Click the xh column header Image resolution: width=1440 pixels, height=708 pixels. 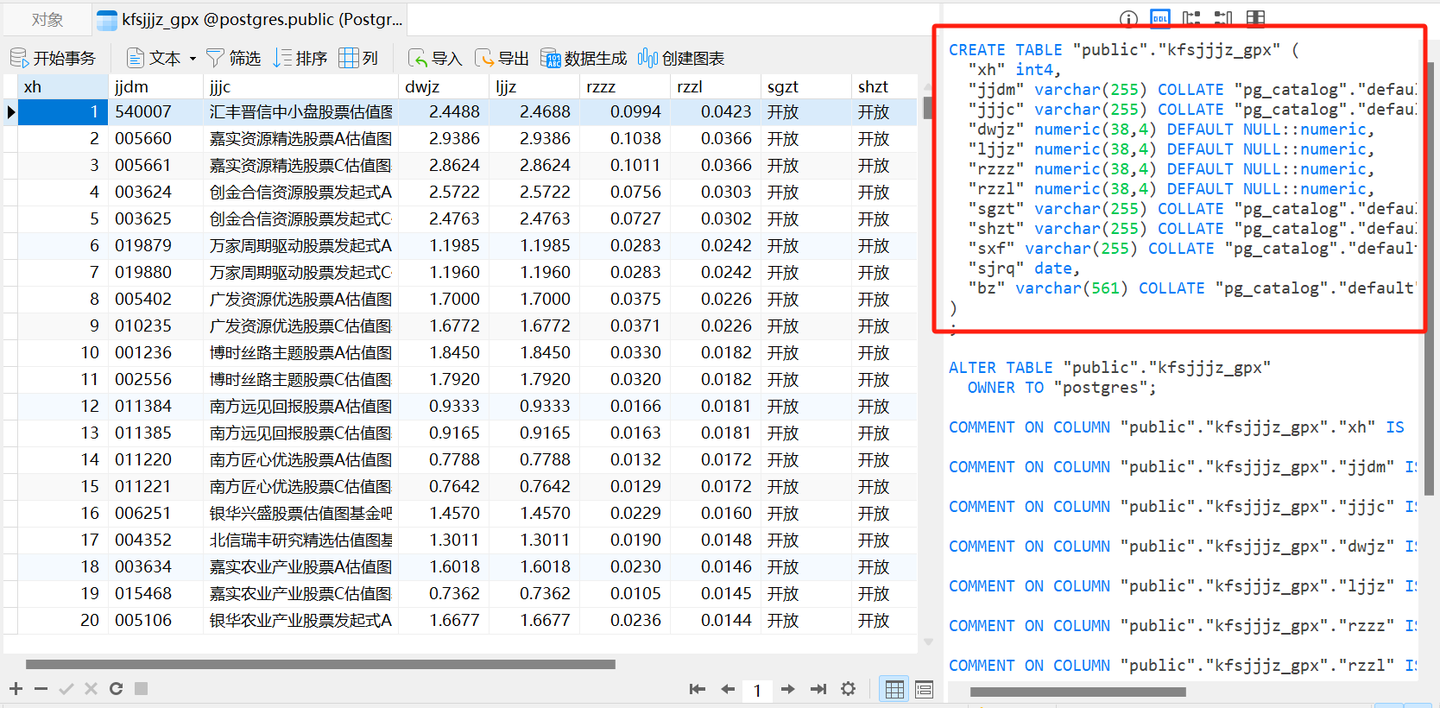pyautogui.click(x=62, y=87)
